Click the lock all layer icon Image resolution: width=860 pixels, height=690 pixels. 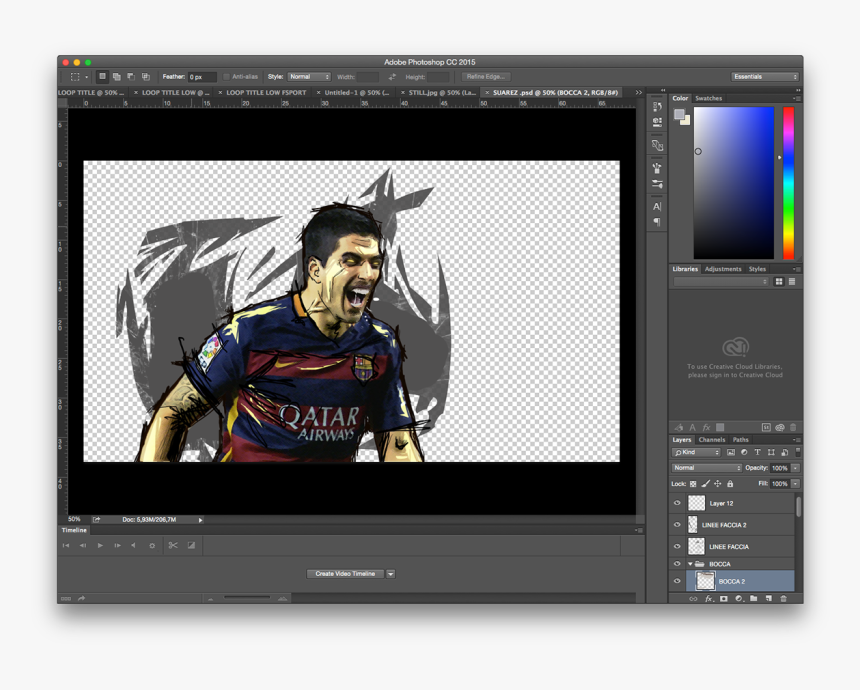730,484
